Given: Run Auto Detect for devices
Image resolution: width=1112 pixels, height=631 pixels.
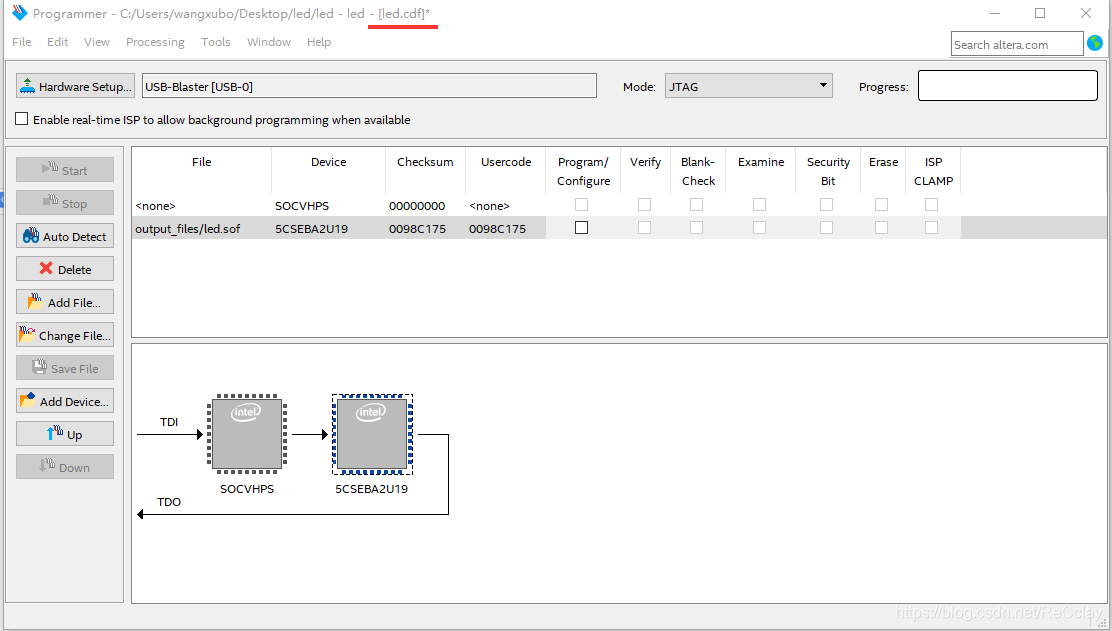Looking at the screenshot, I should [x=65, y=236].
